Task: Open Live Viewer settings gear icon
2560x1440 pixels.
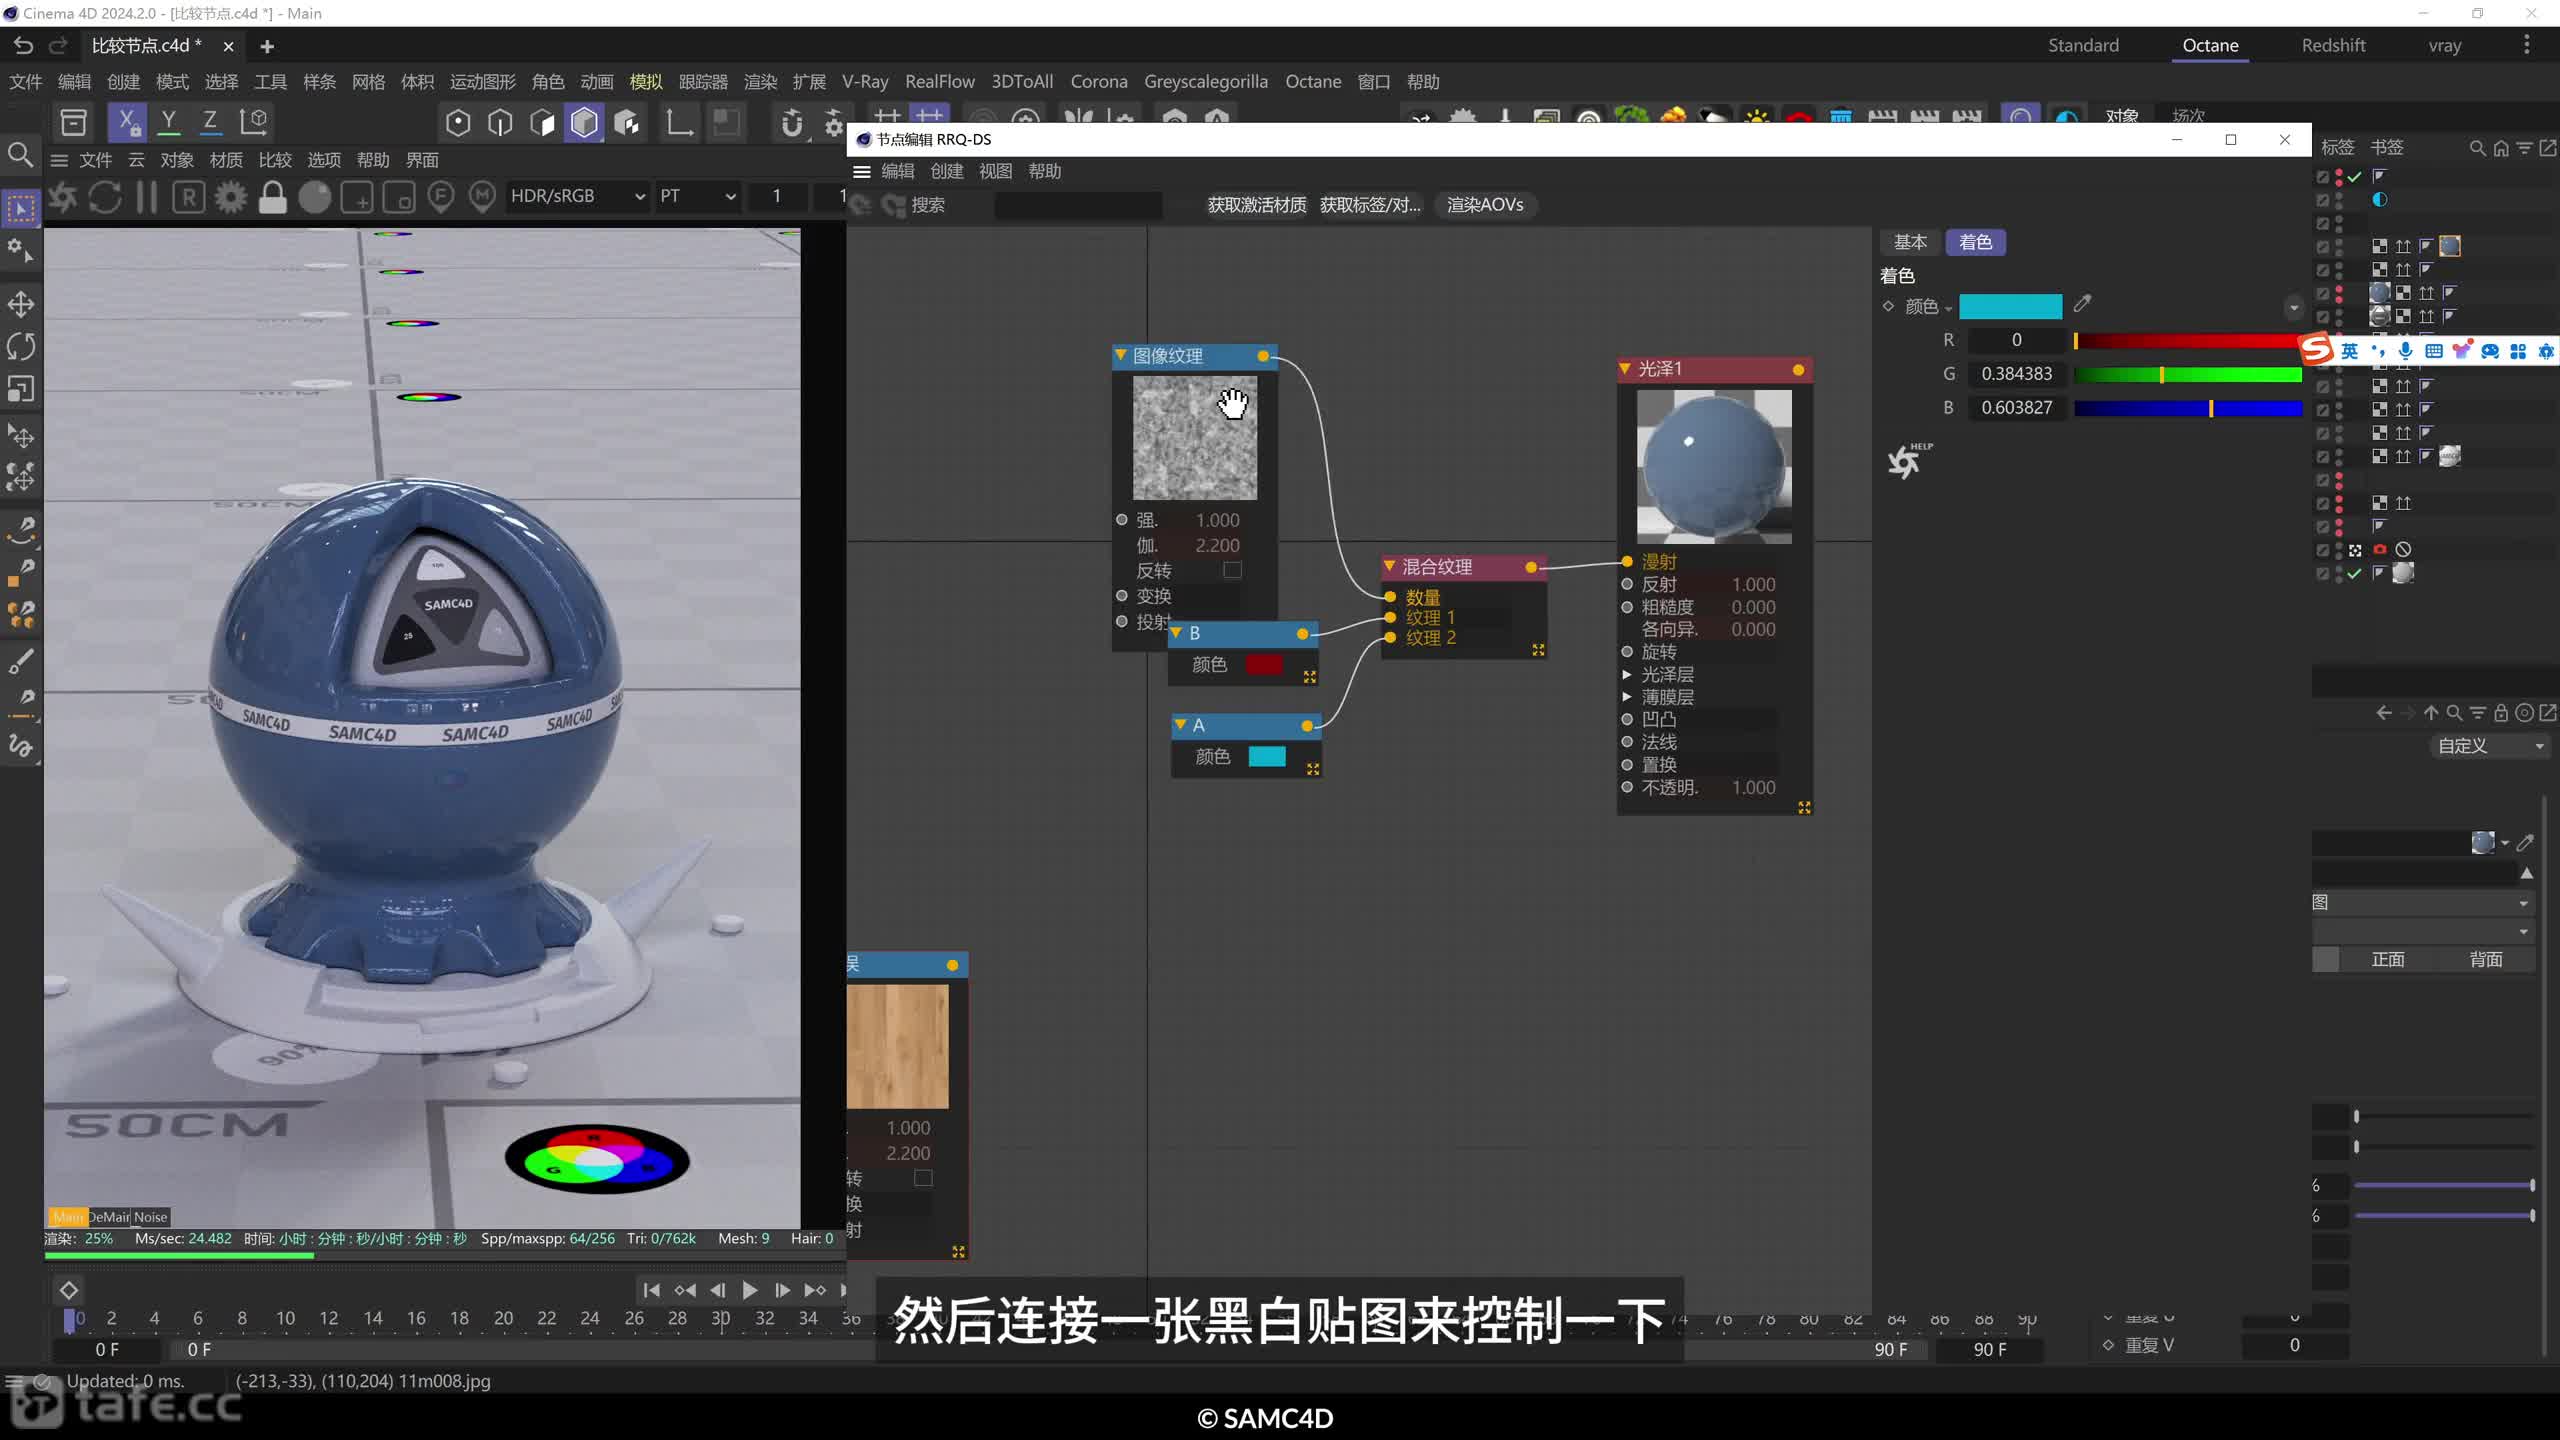Action: (230, 197)
